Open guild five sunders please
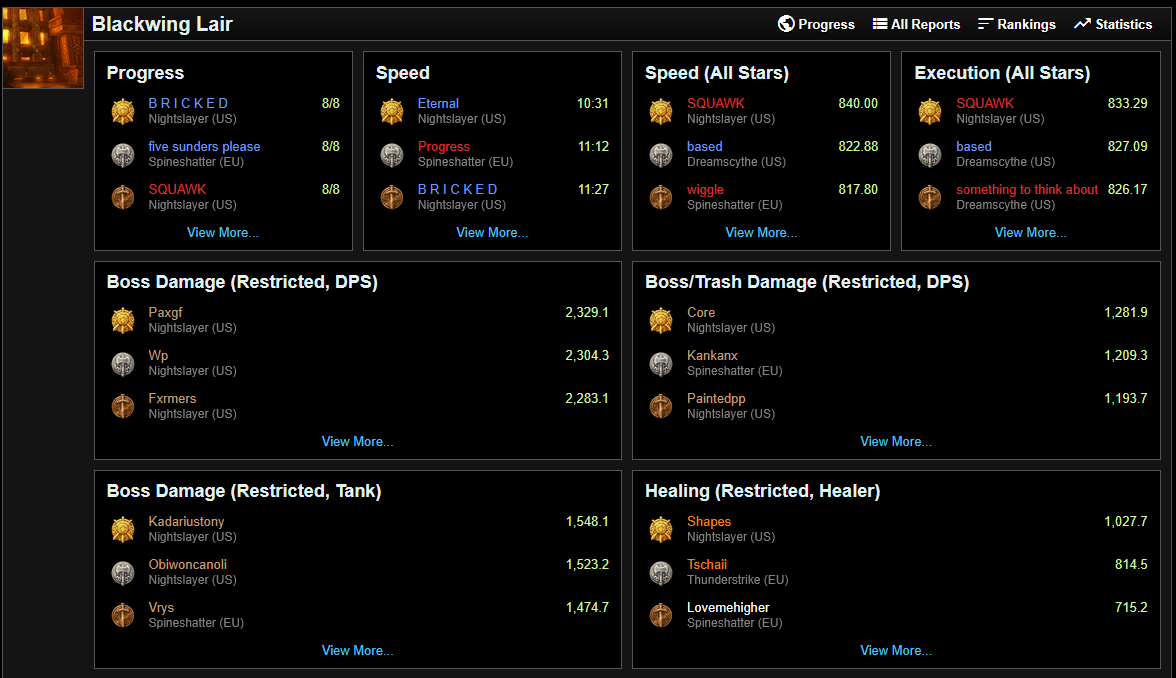1176x678 pixels. [204, 147]
